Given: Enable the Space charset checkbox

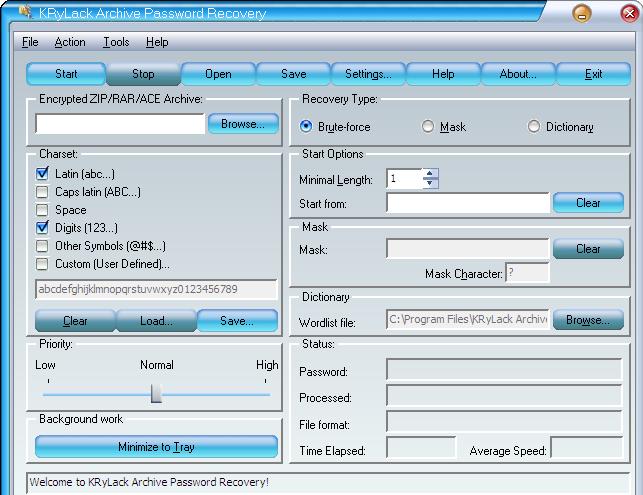Looking at the screenshot, I should pos(42,210).
